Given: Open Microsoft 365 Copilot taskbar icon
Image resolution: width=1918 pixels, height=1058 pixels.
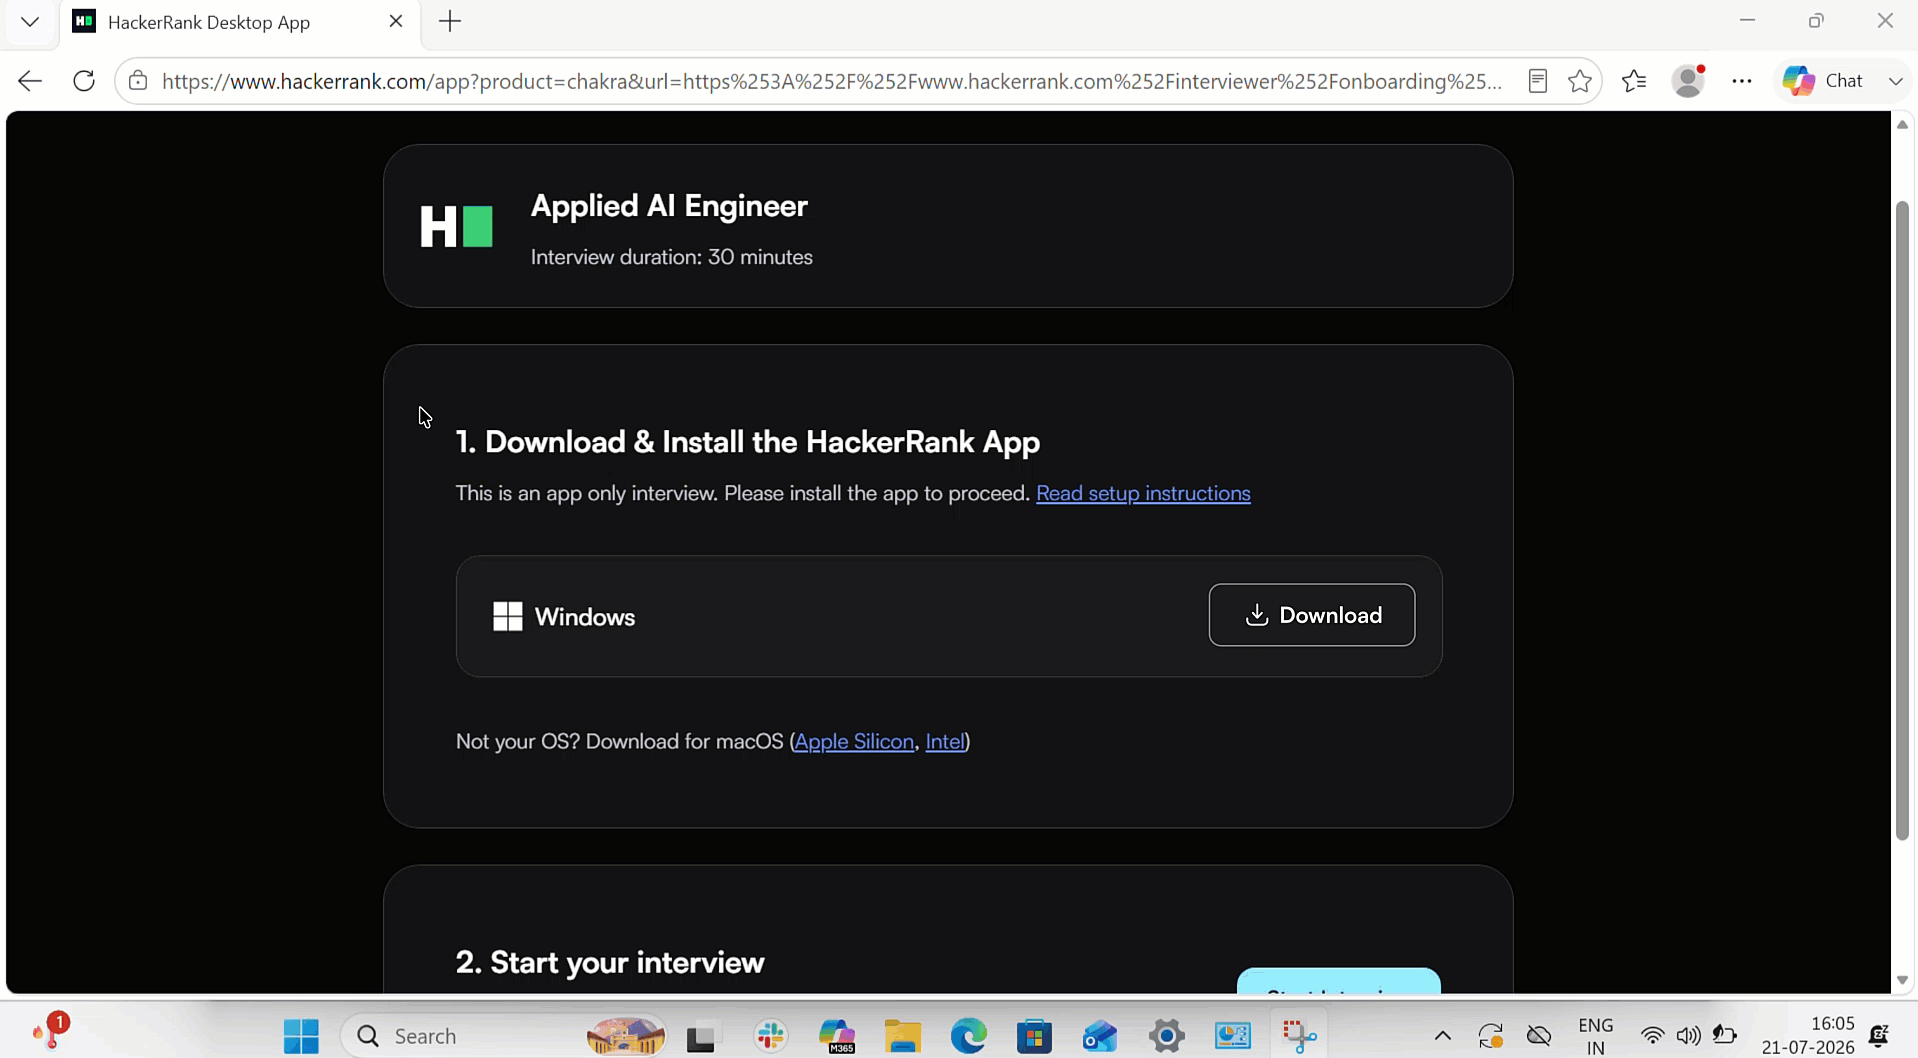Looking at the screenshot, I should click(837, 1036).
